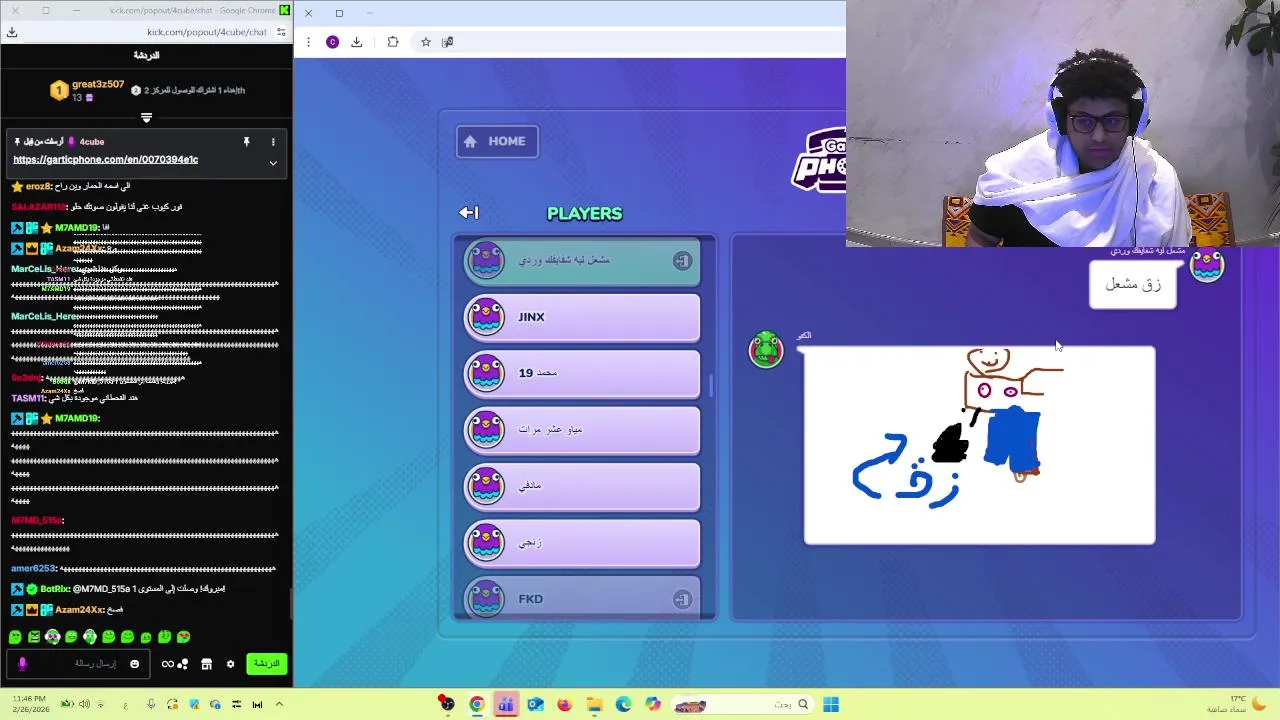Click the translate icon next to star
Viewport: 1280px width, 720px height.
click(x=447, y=42)
